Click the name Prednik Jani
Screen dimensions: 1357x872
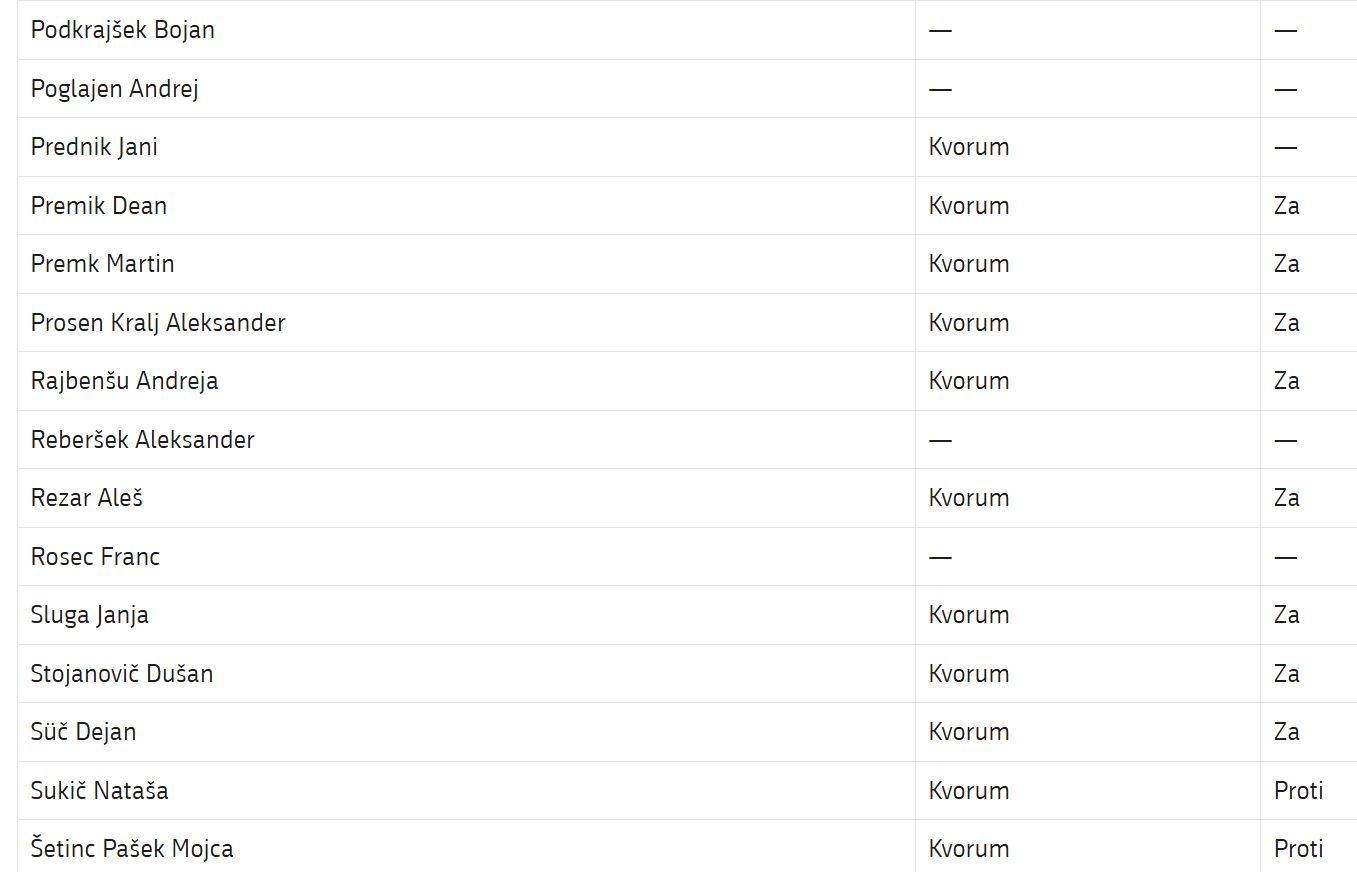point(94,147)
